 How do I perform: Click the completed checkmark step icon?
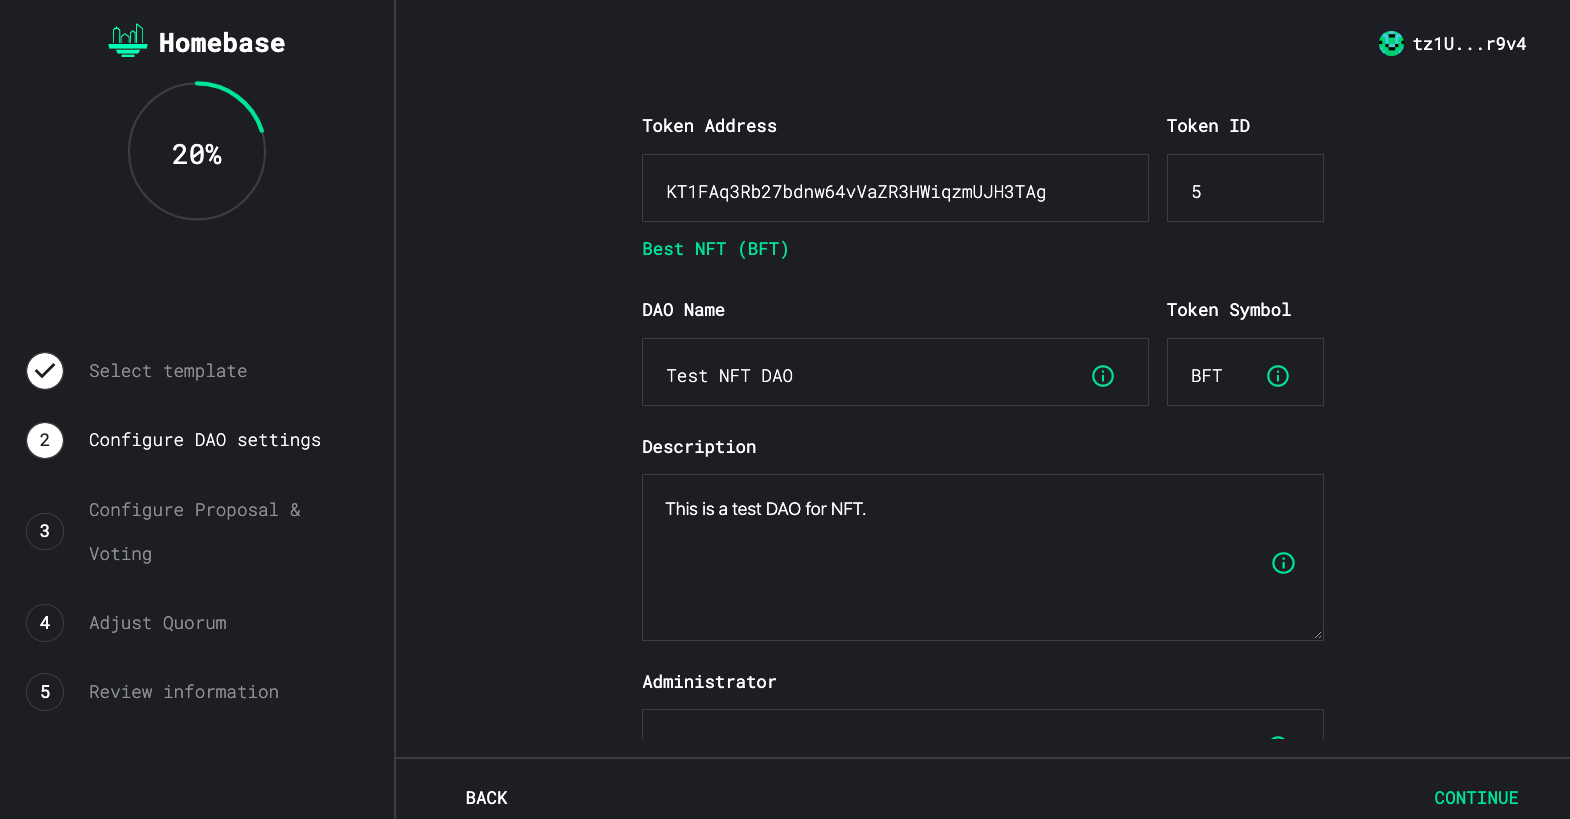point(45,371)
